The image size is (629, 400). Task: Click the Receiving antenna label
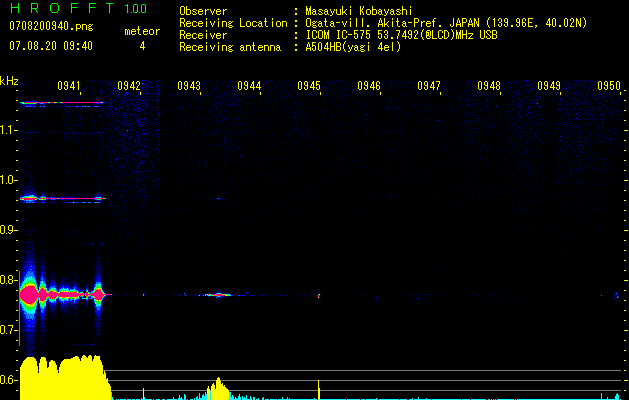(230, 47)
